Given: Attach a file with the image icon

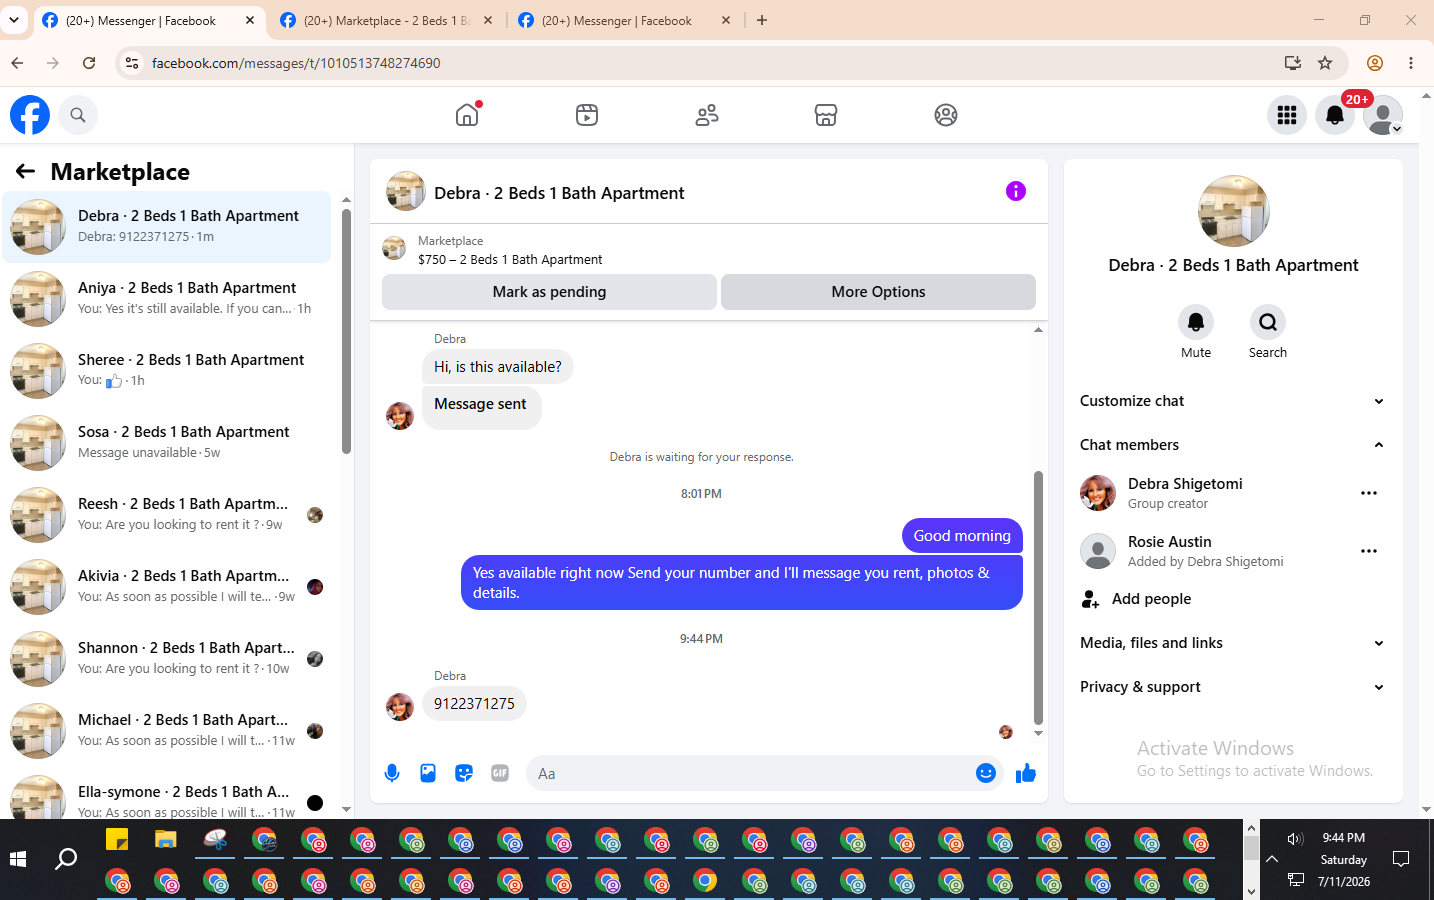Looking at the screenshot, I should click(428, 773).
